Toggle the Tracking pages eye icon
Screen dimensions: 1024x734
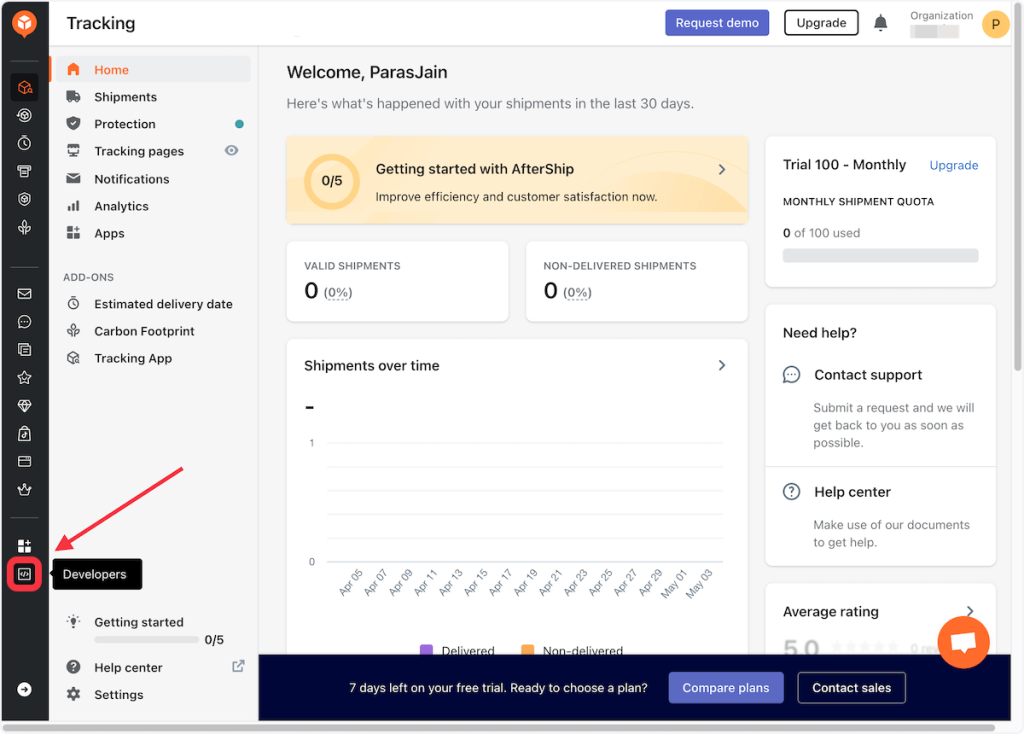coord(232,151)
